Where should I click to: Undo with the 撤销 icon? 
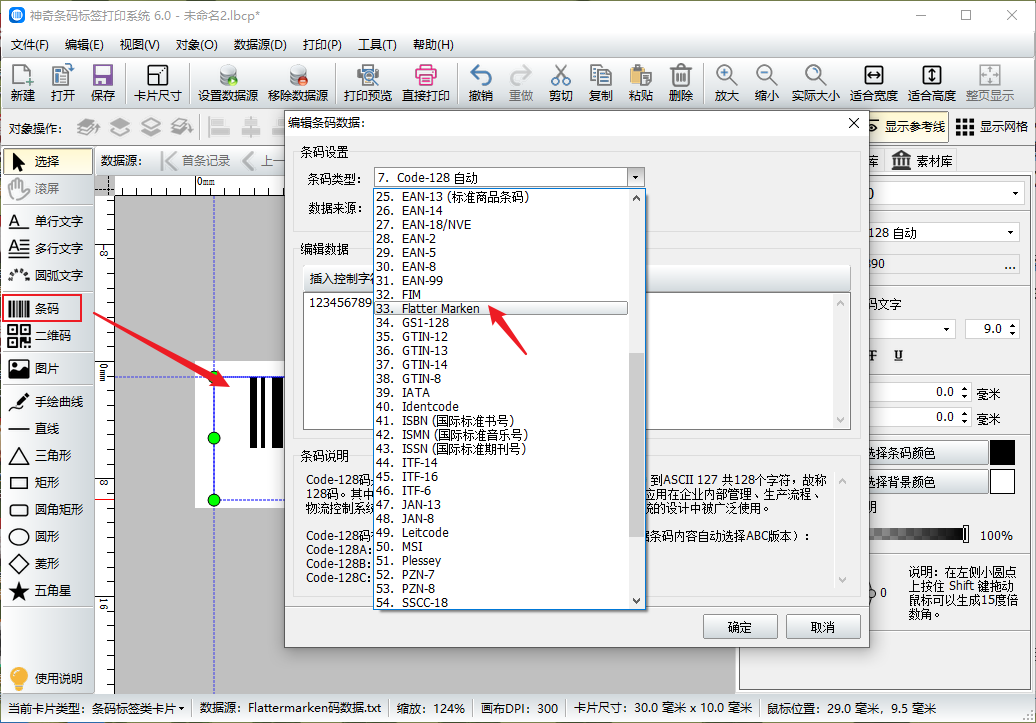481,83
